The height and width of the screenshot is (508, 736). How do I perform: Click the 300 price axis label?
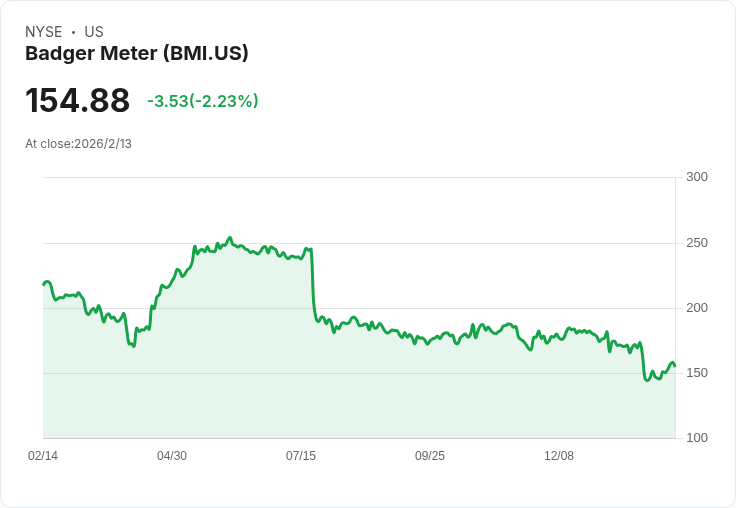point(697,177)
